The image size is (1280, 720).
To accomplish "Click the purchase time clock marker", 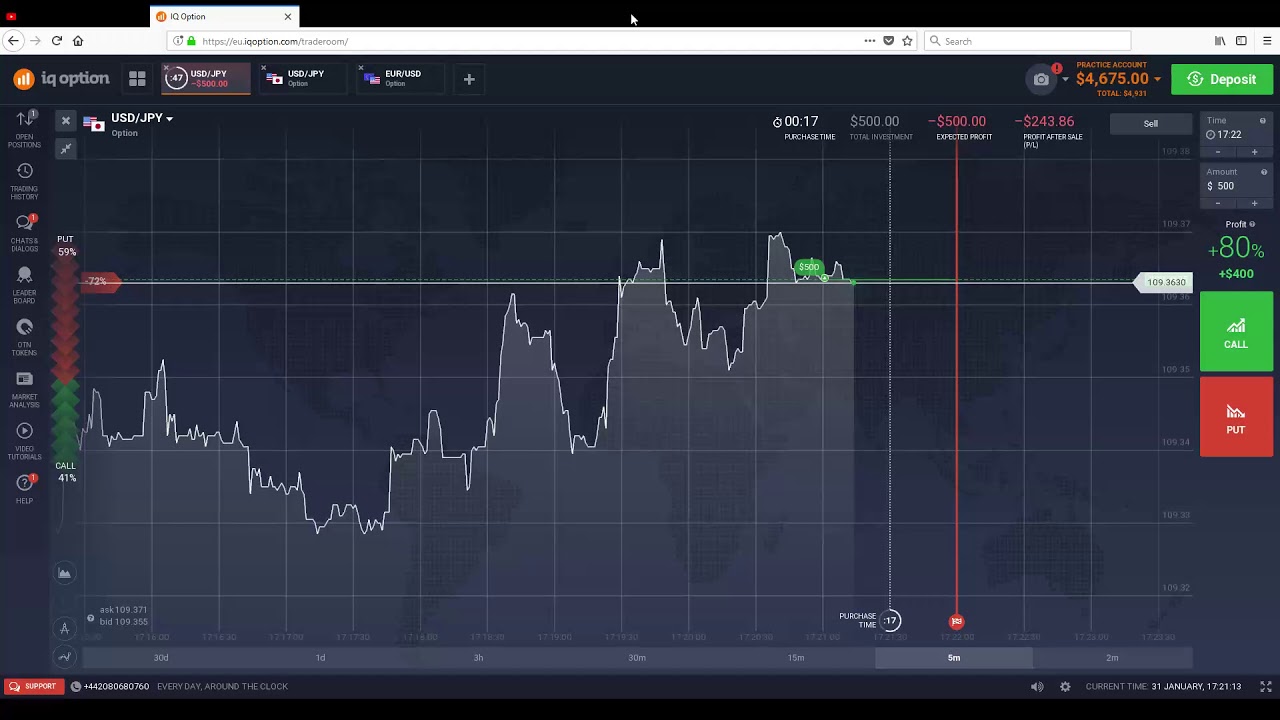I will pos(890,621).
